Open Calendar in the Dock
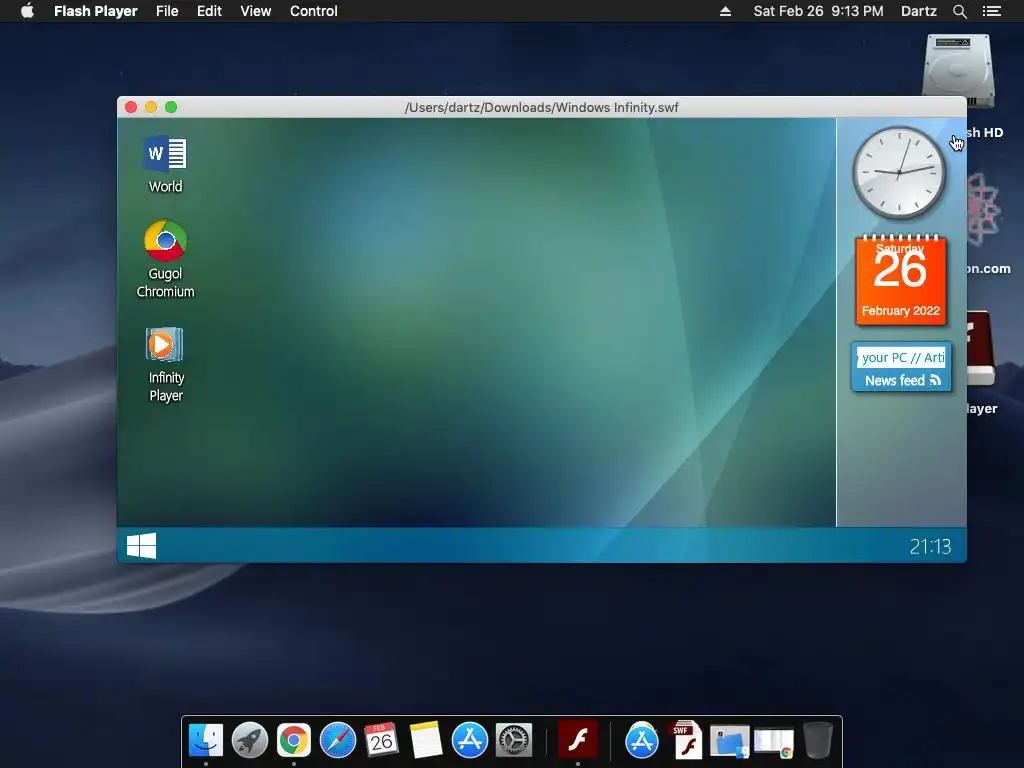 coord(381,740)
